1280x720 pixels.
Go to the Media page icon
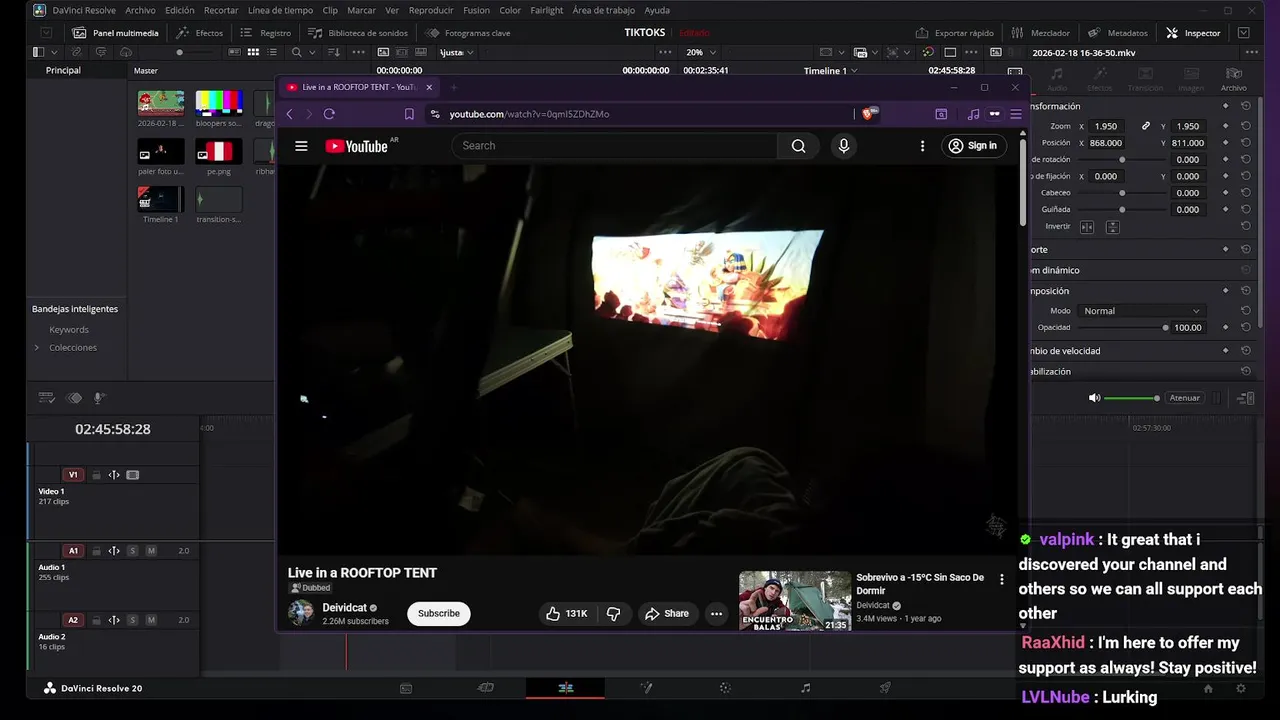point(406,688)
